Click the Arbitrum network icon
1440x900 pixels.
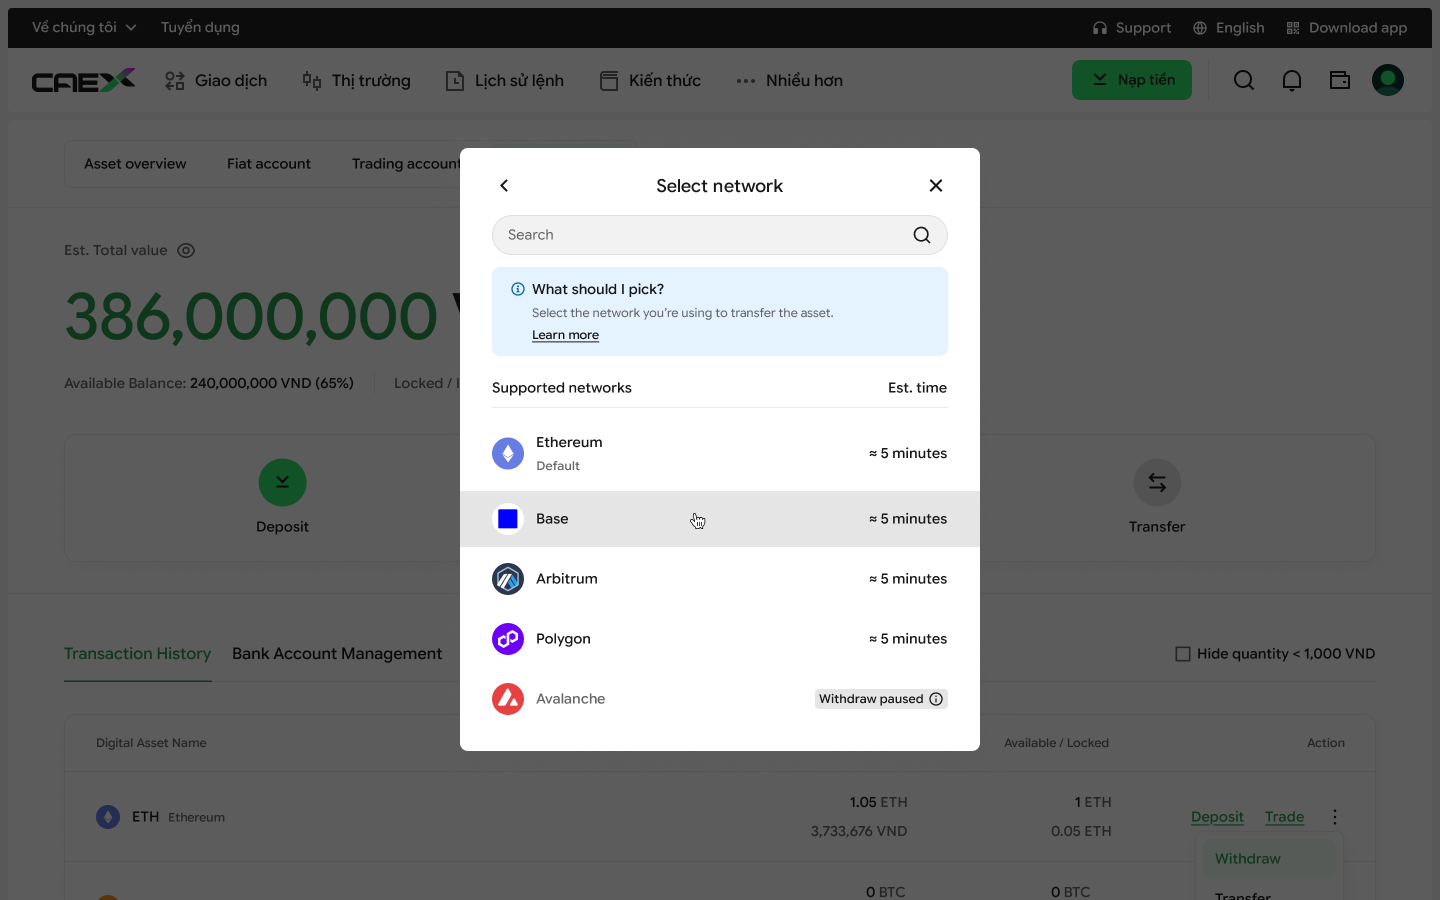click(508, 579)
